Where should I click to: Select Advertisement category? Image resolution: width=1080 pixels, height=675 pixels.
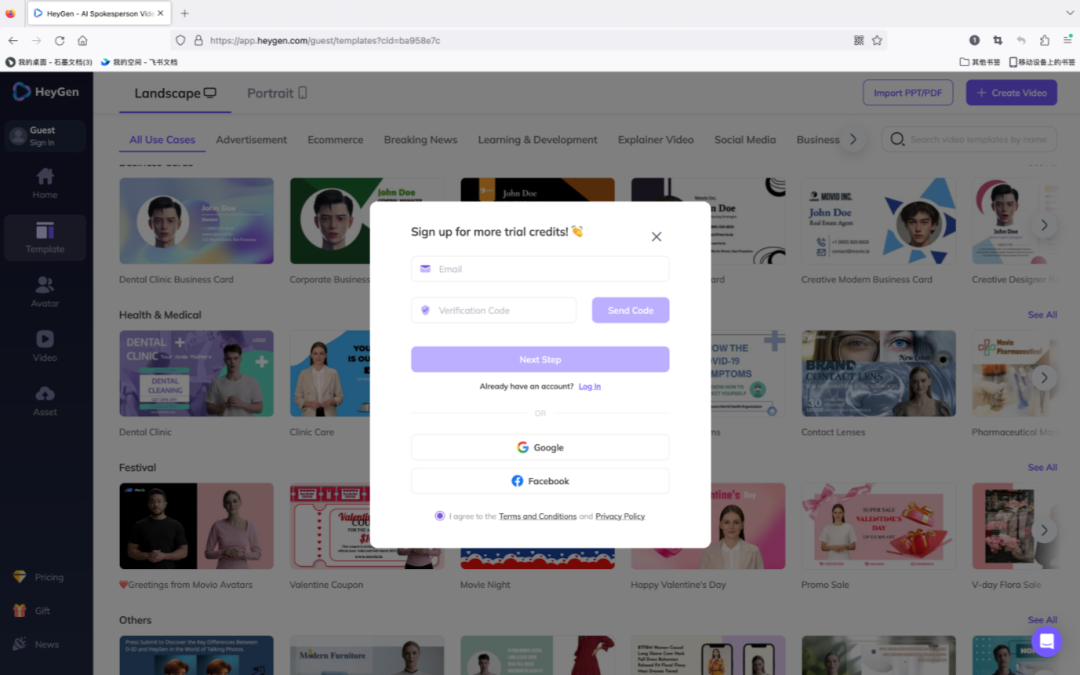click(251, 139)
